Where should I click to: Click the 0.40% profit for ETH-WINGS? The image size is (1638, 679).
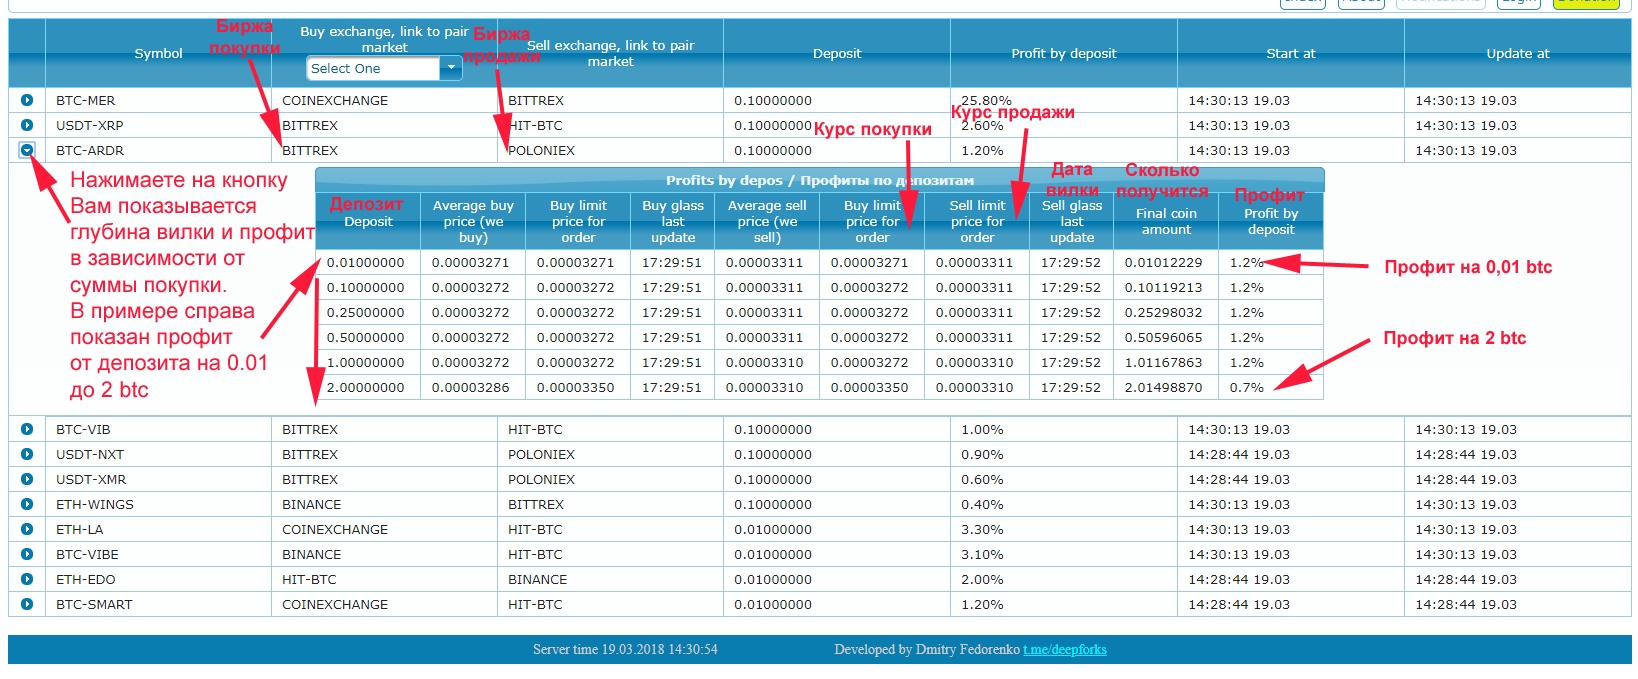[x=982, y=504]
